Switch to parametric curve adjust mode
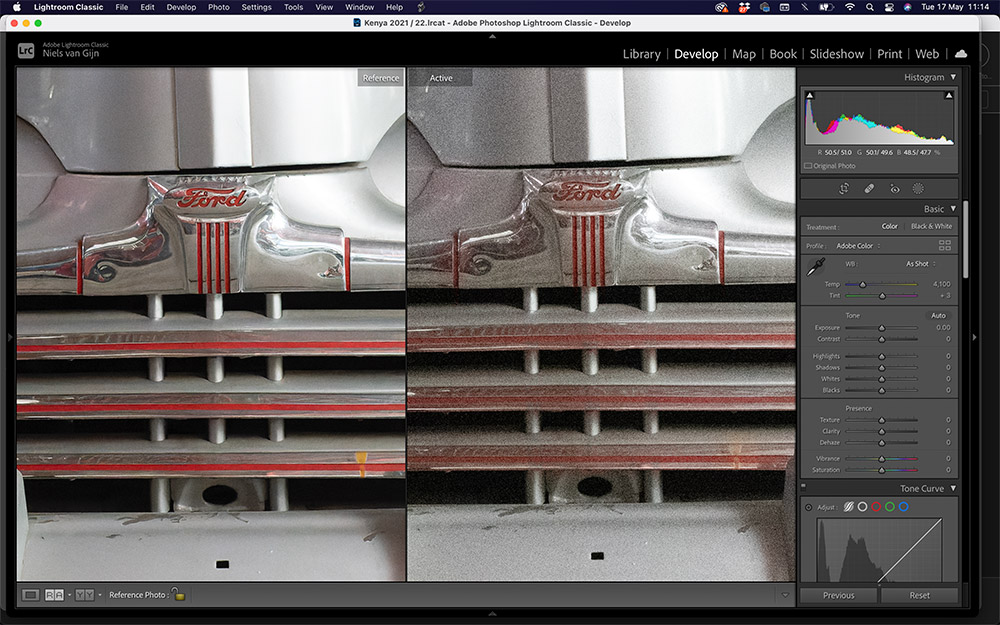The height and width of the screenshot is (625, 1000). tap(848, 507)
